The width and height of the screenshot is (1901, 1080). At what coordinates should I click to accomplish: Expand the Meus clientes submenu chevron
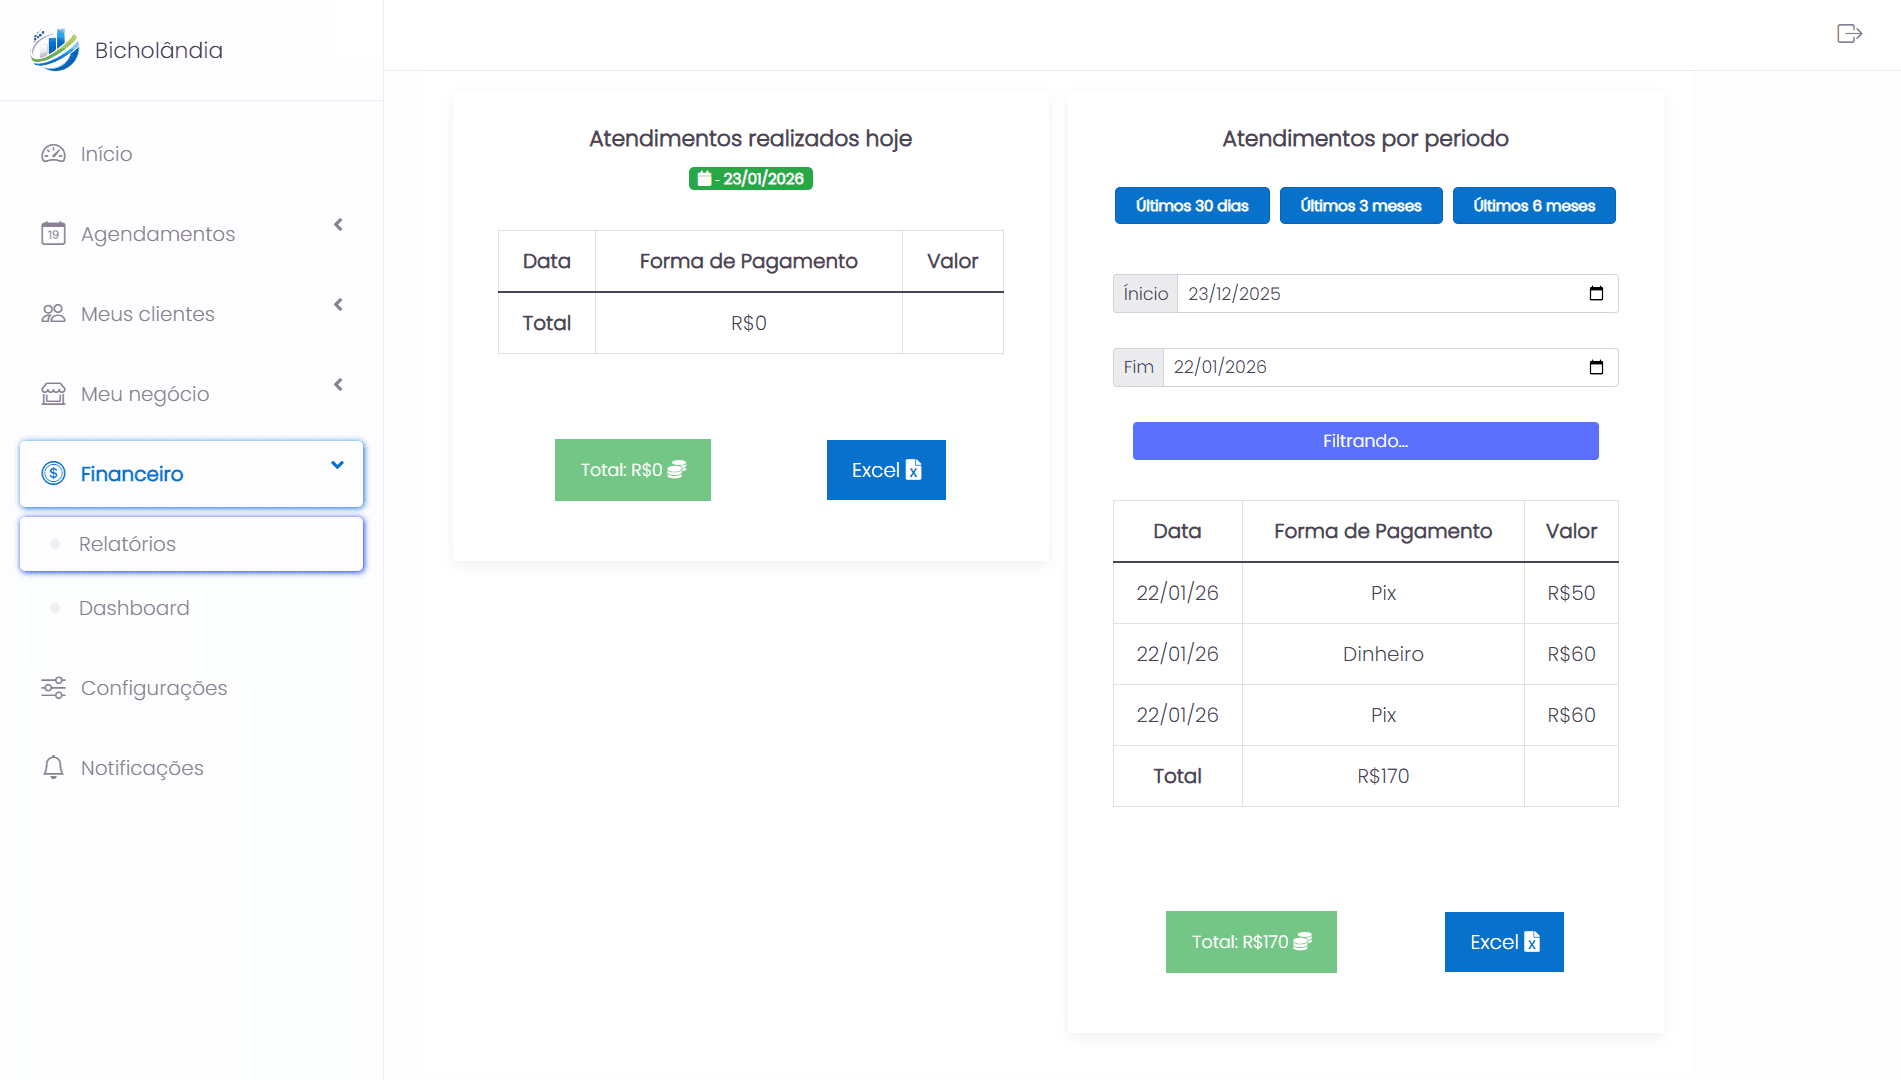(x=338, y=305)
